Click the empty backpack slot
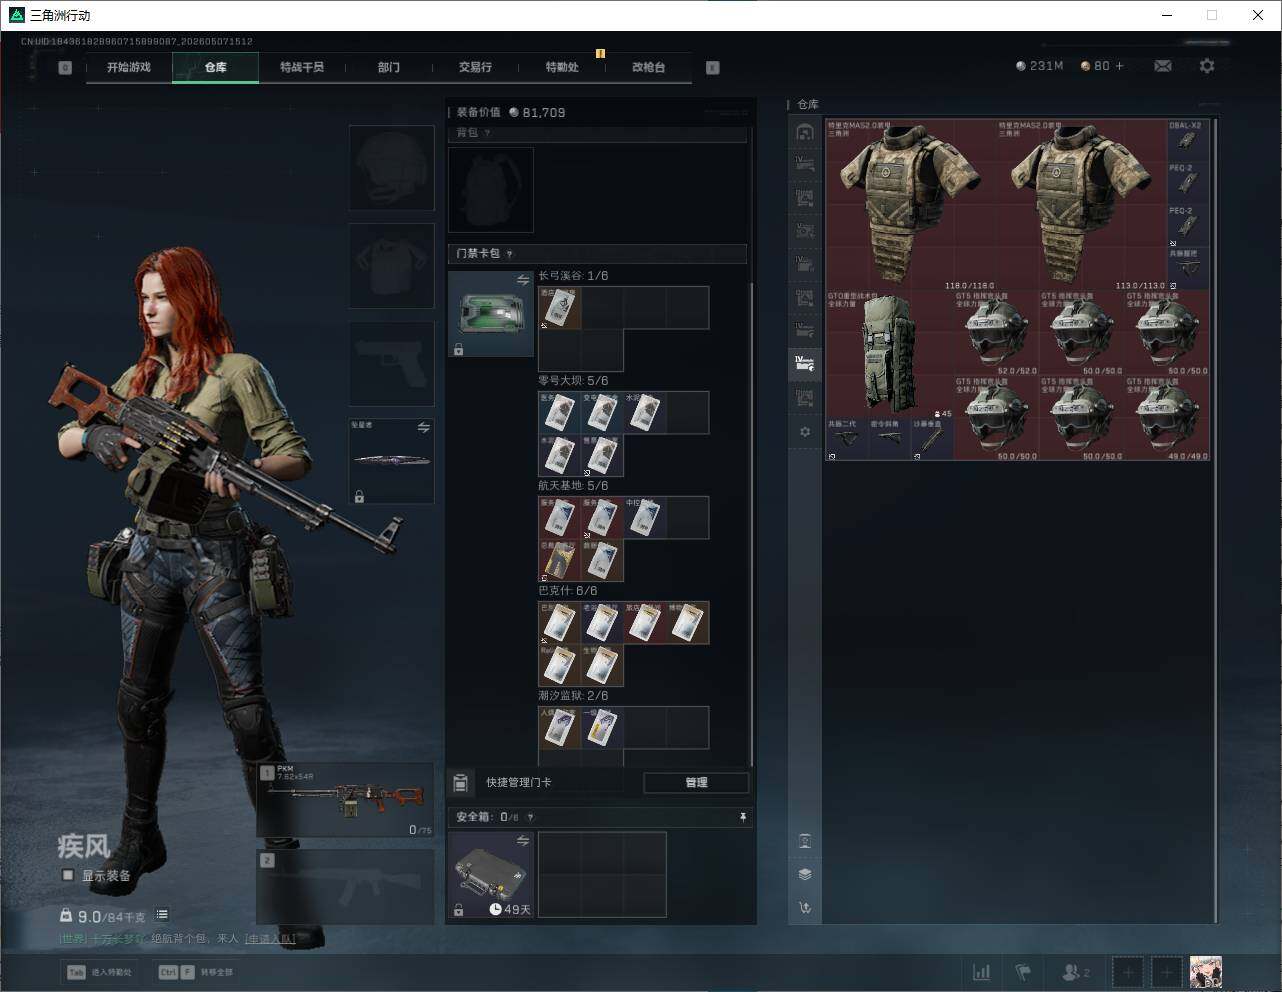The height and width of the screenshot is (992, 1282). (x=491, y=190)
